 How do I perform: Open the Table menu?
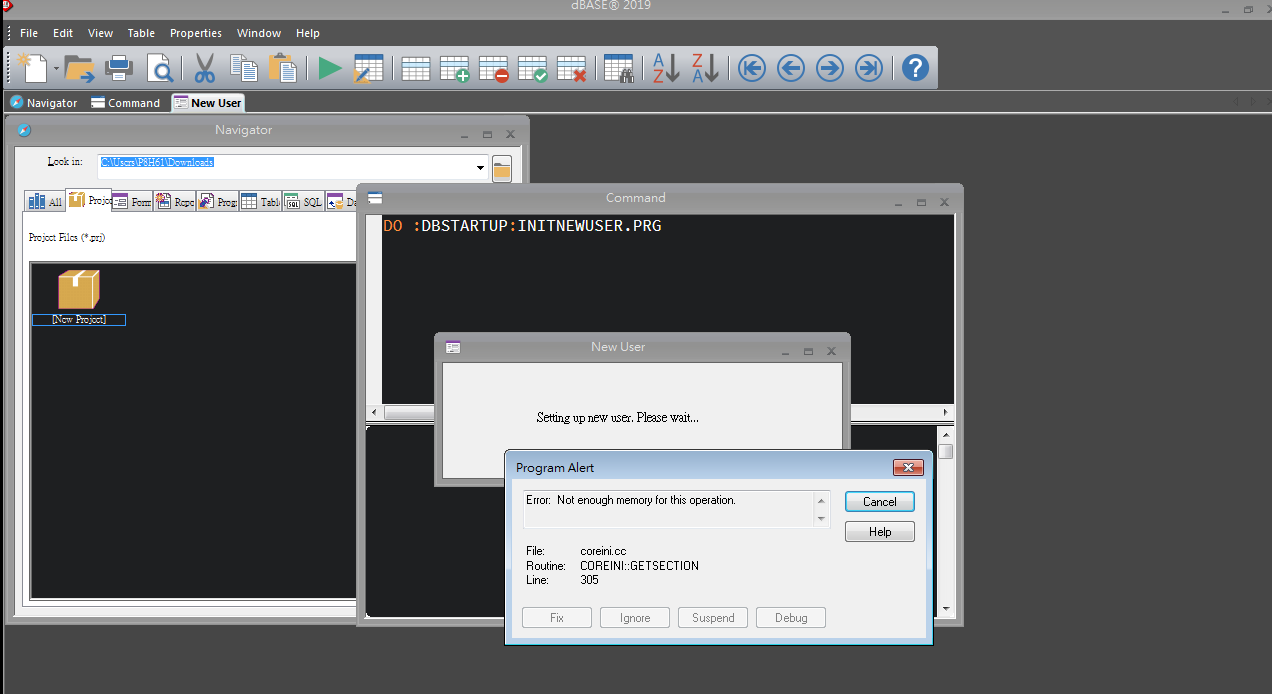point(141,33)
